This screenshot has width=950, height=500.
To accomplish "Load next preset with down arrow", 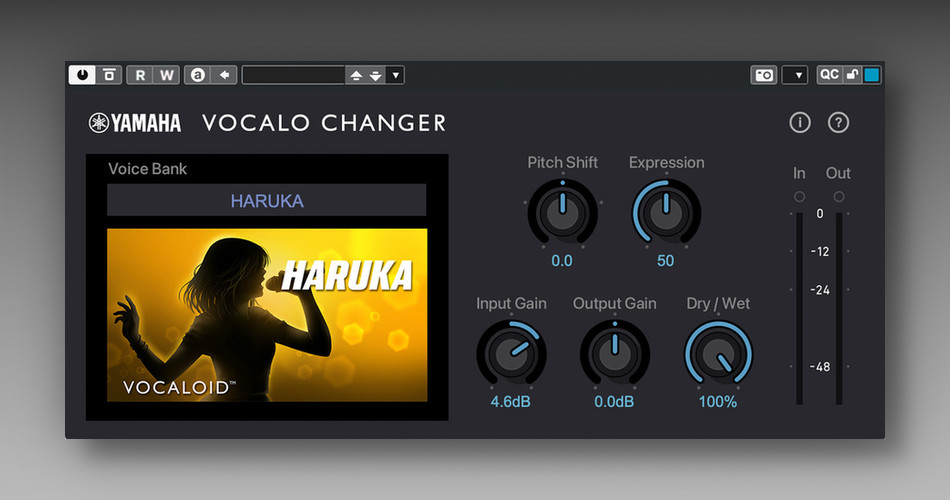I will point(376,75).
